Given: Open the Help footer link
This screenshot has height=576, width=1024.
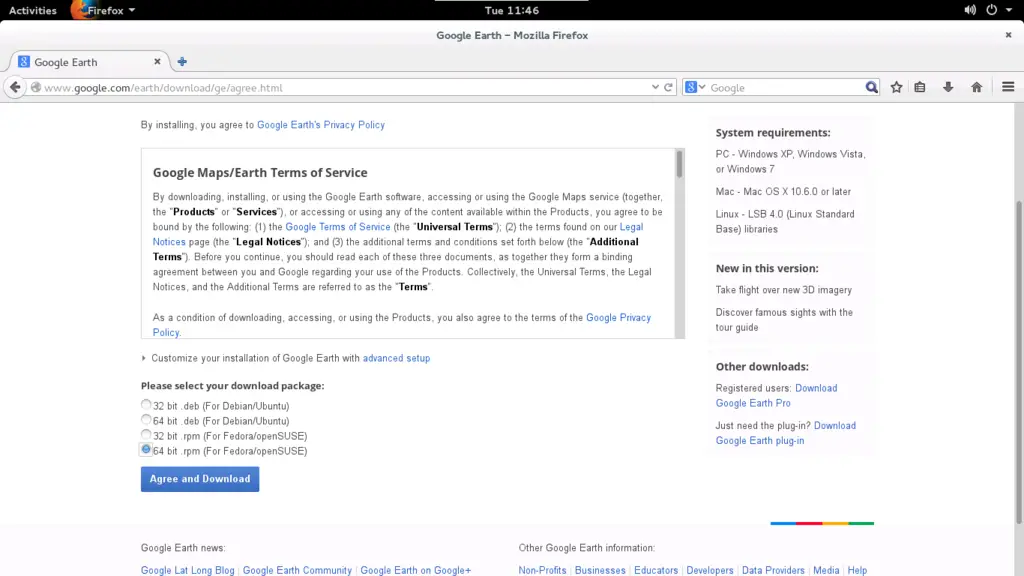Looking at the screenshot, I should [857, 570].
